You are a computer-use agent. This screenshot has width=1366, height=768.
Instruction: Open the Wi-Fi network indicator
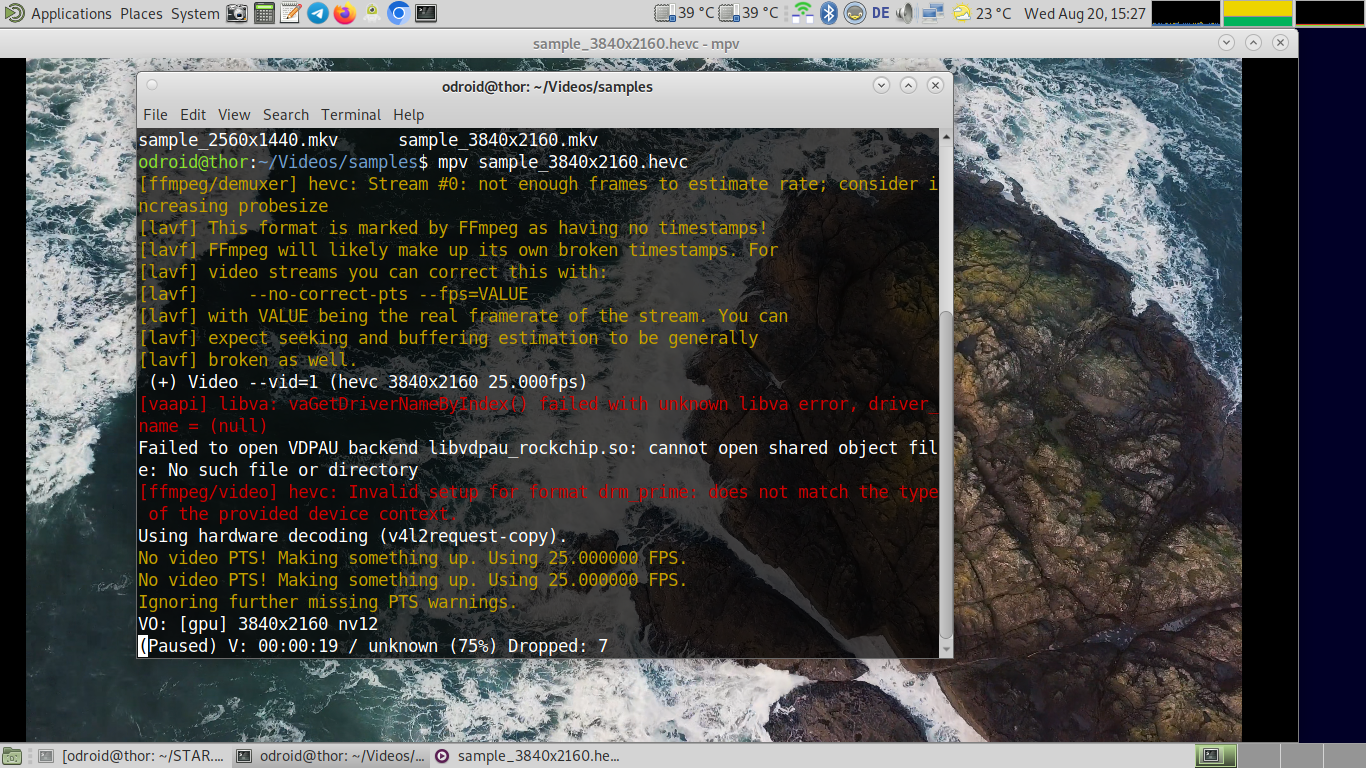tap(802, 14)
